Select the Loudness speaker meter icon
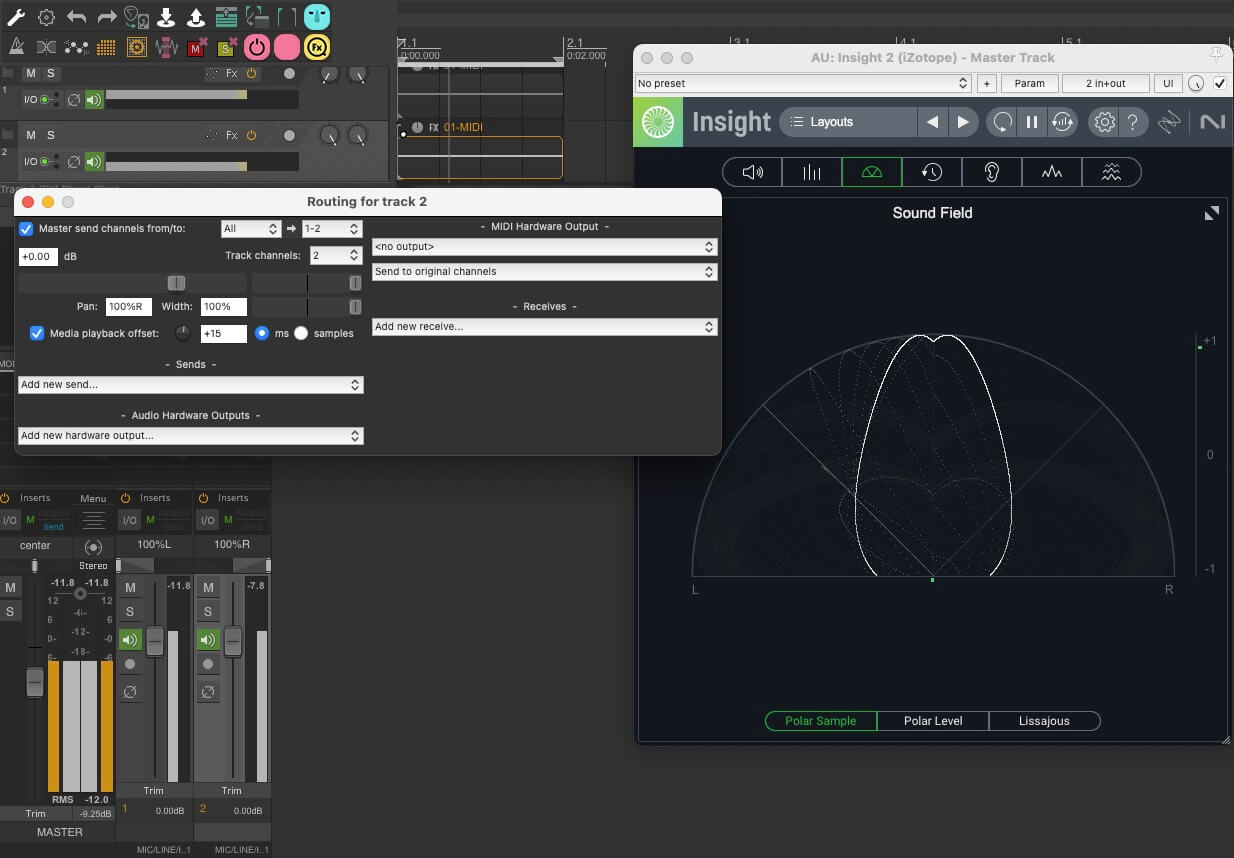Image resolution: width=1234 pixels, height=858 pixels. 752,172
